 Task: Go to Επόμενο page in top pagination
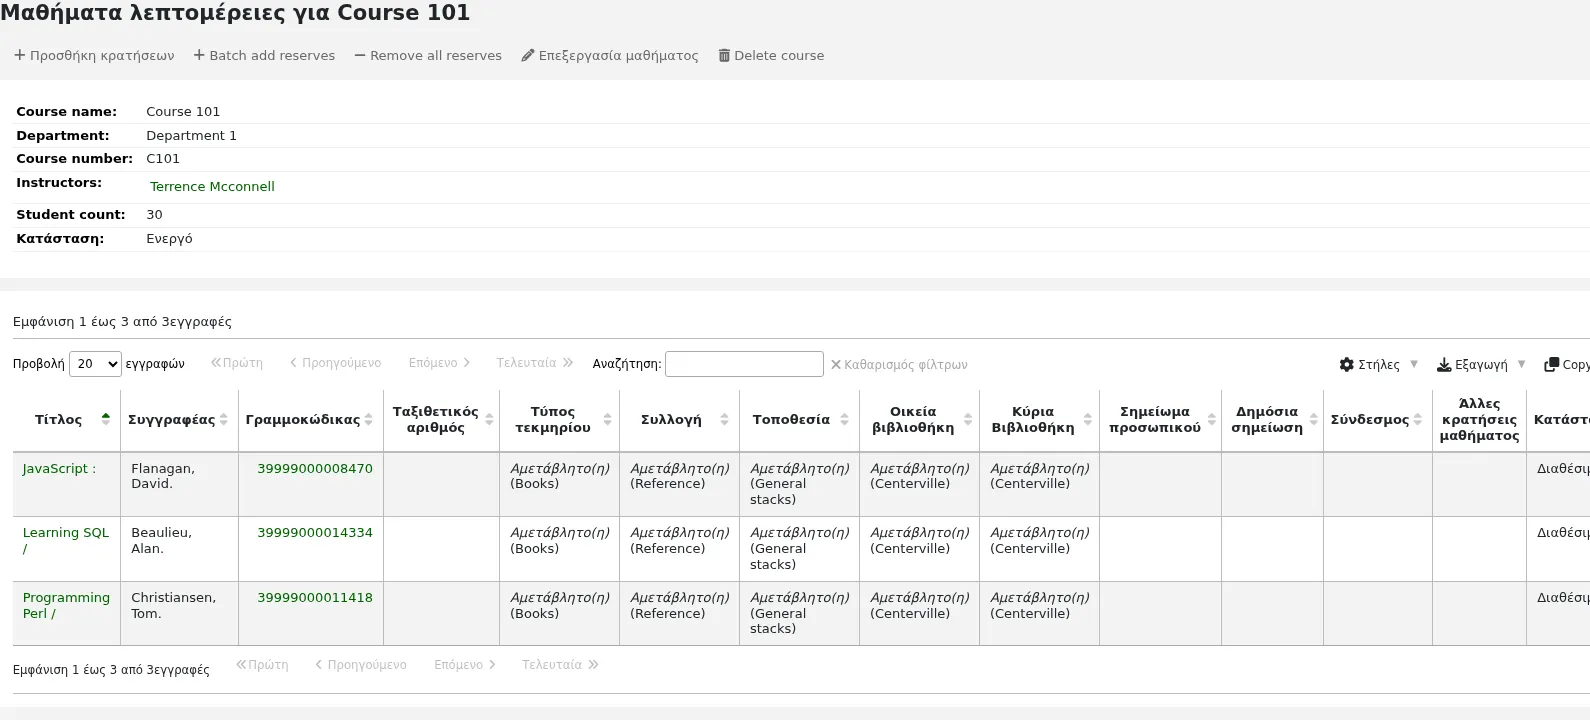pos(439,363)
